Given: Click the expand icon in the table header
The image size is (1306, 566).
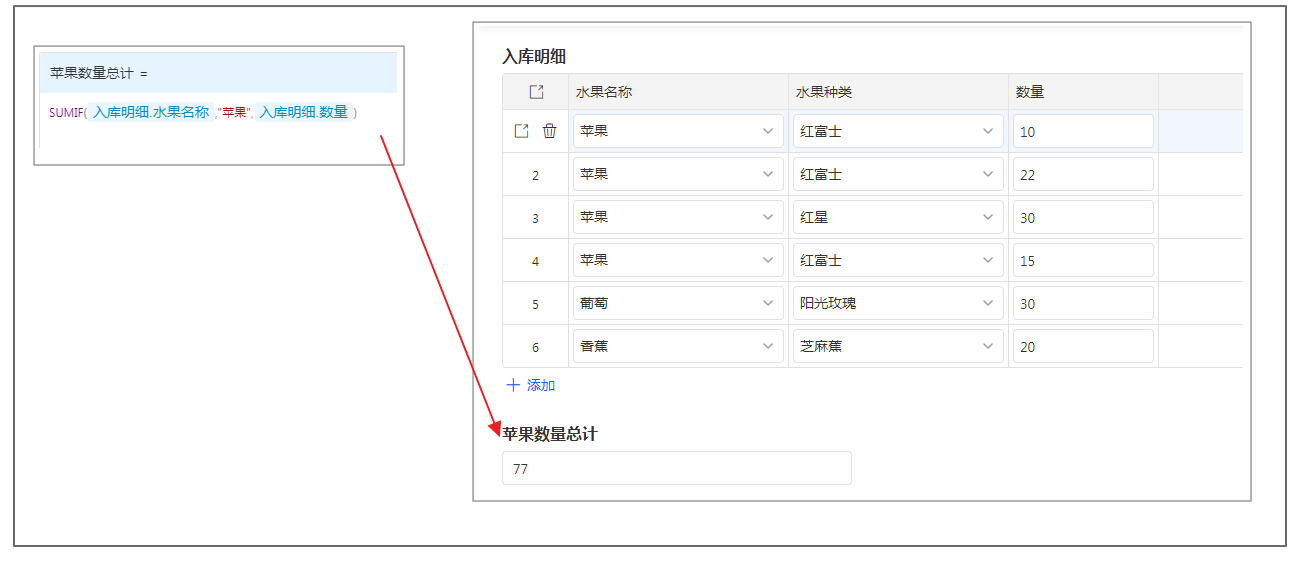Looking at the screenshot, I should pyautogui.click(x=536, y=92).
